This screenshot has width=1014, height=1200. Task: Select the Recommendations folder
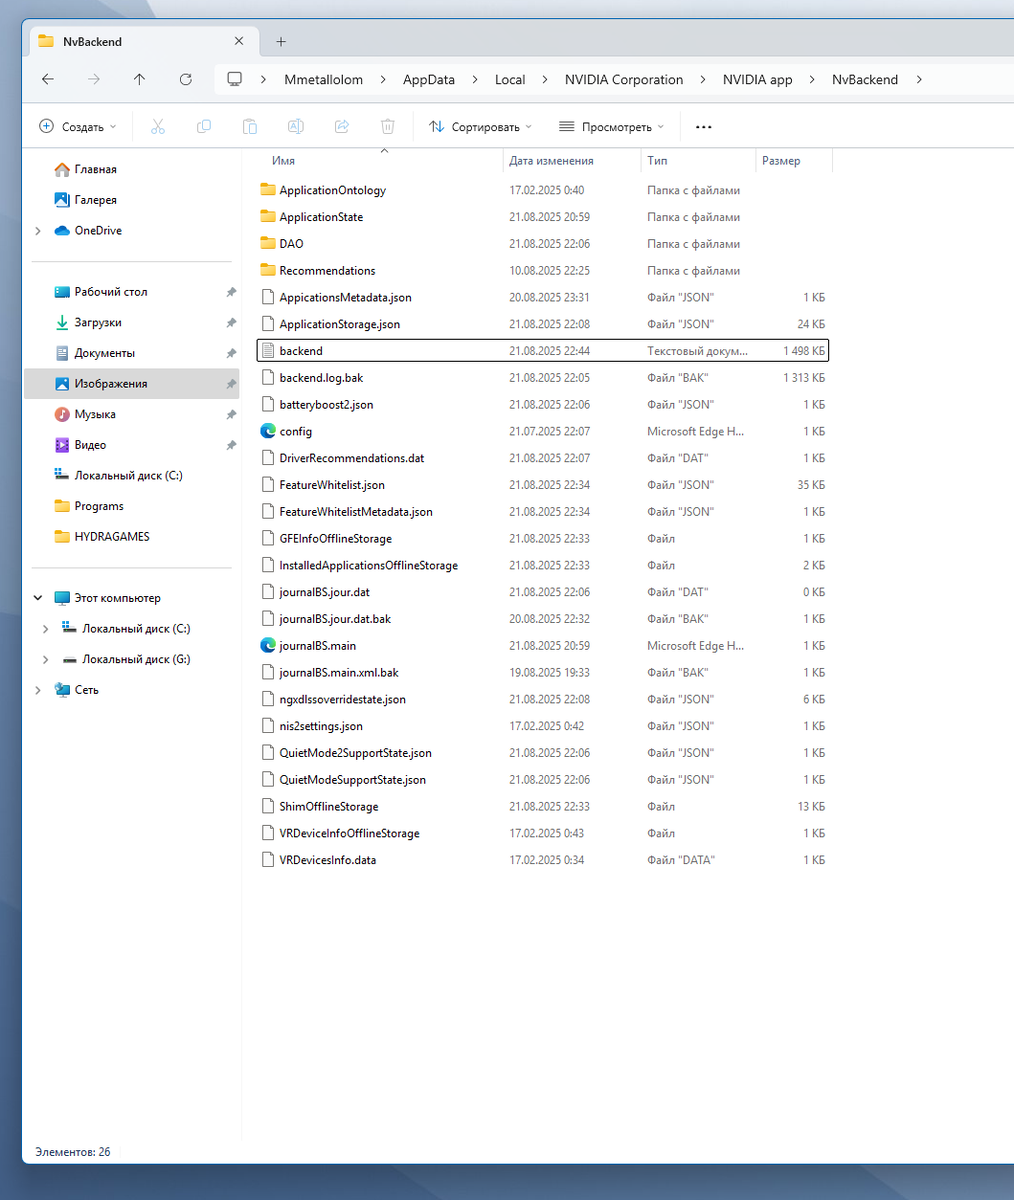tap(543, 271)
